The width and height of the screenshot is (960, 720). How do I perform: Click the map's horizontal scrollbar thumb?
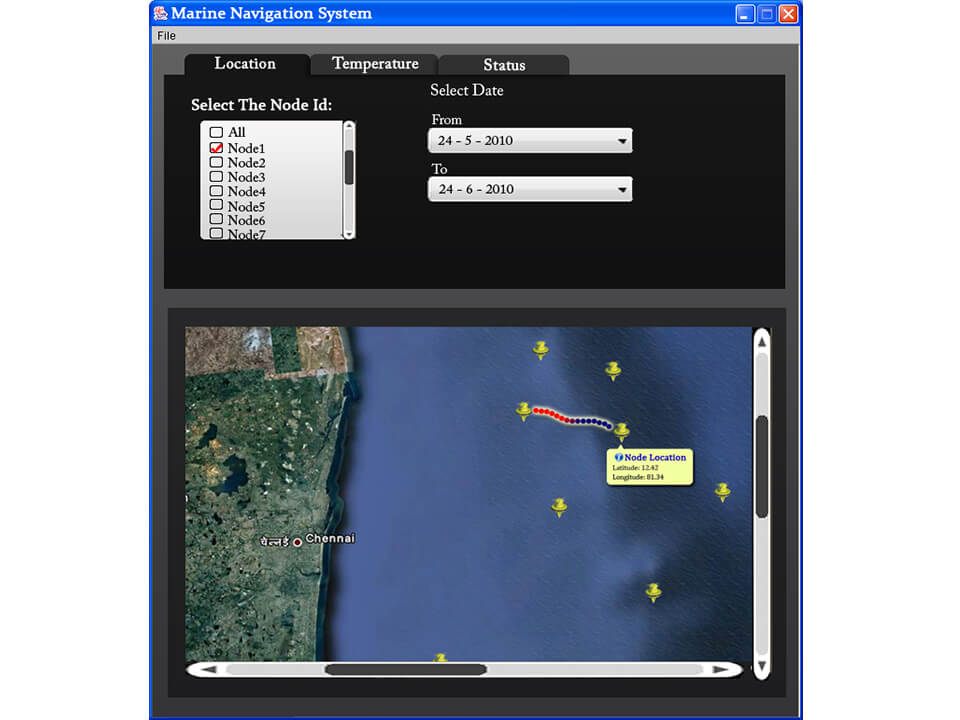405,669
